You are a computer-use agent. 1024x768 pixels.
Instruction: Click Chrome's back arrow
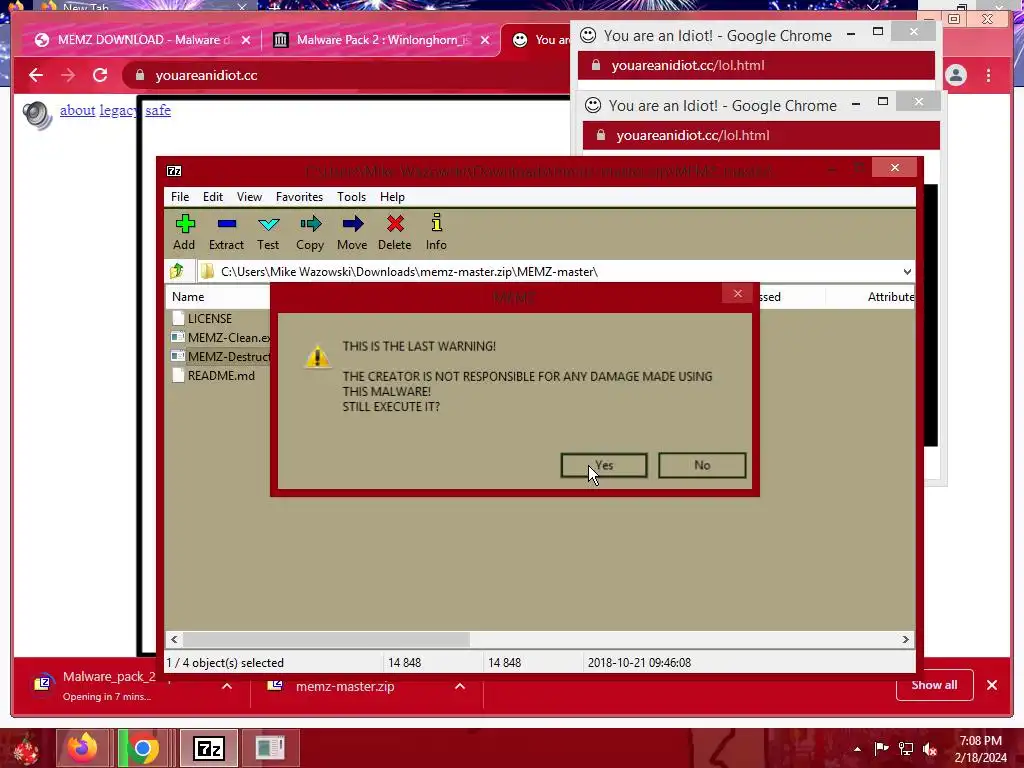36,75
